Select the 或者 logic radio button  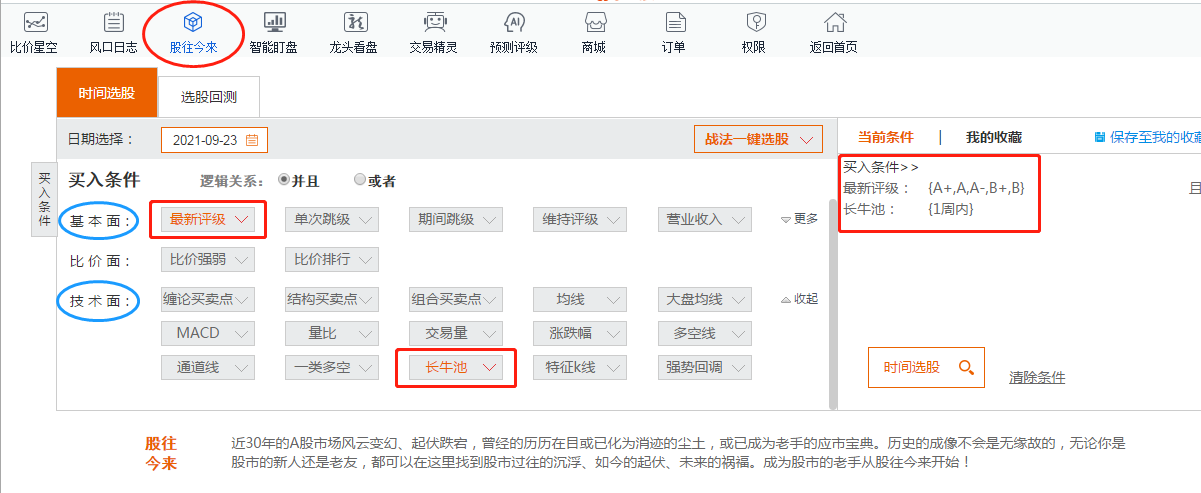tap(360, 180)
